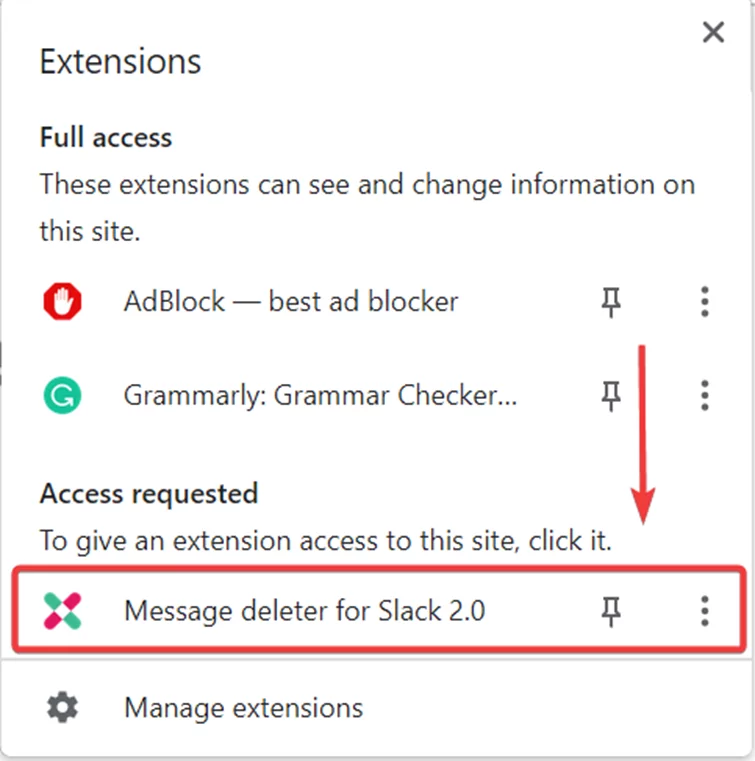Viewport: 755px width, 761px height.
Task: Open Manage extensions
Action: tap(243, 708)
